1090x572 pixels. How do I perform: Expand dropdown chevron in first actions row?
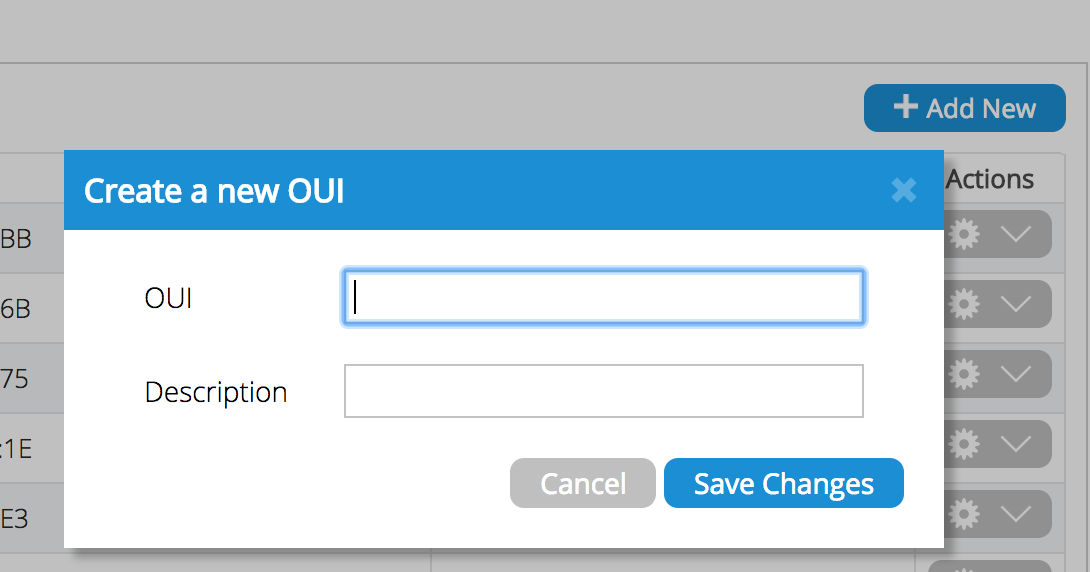coord(1016,234)
